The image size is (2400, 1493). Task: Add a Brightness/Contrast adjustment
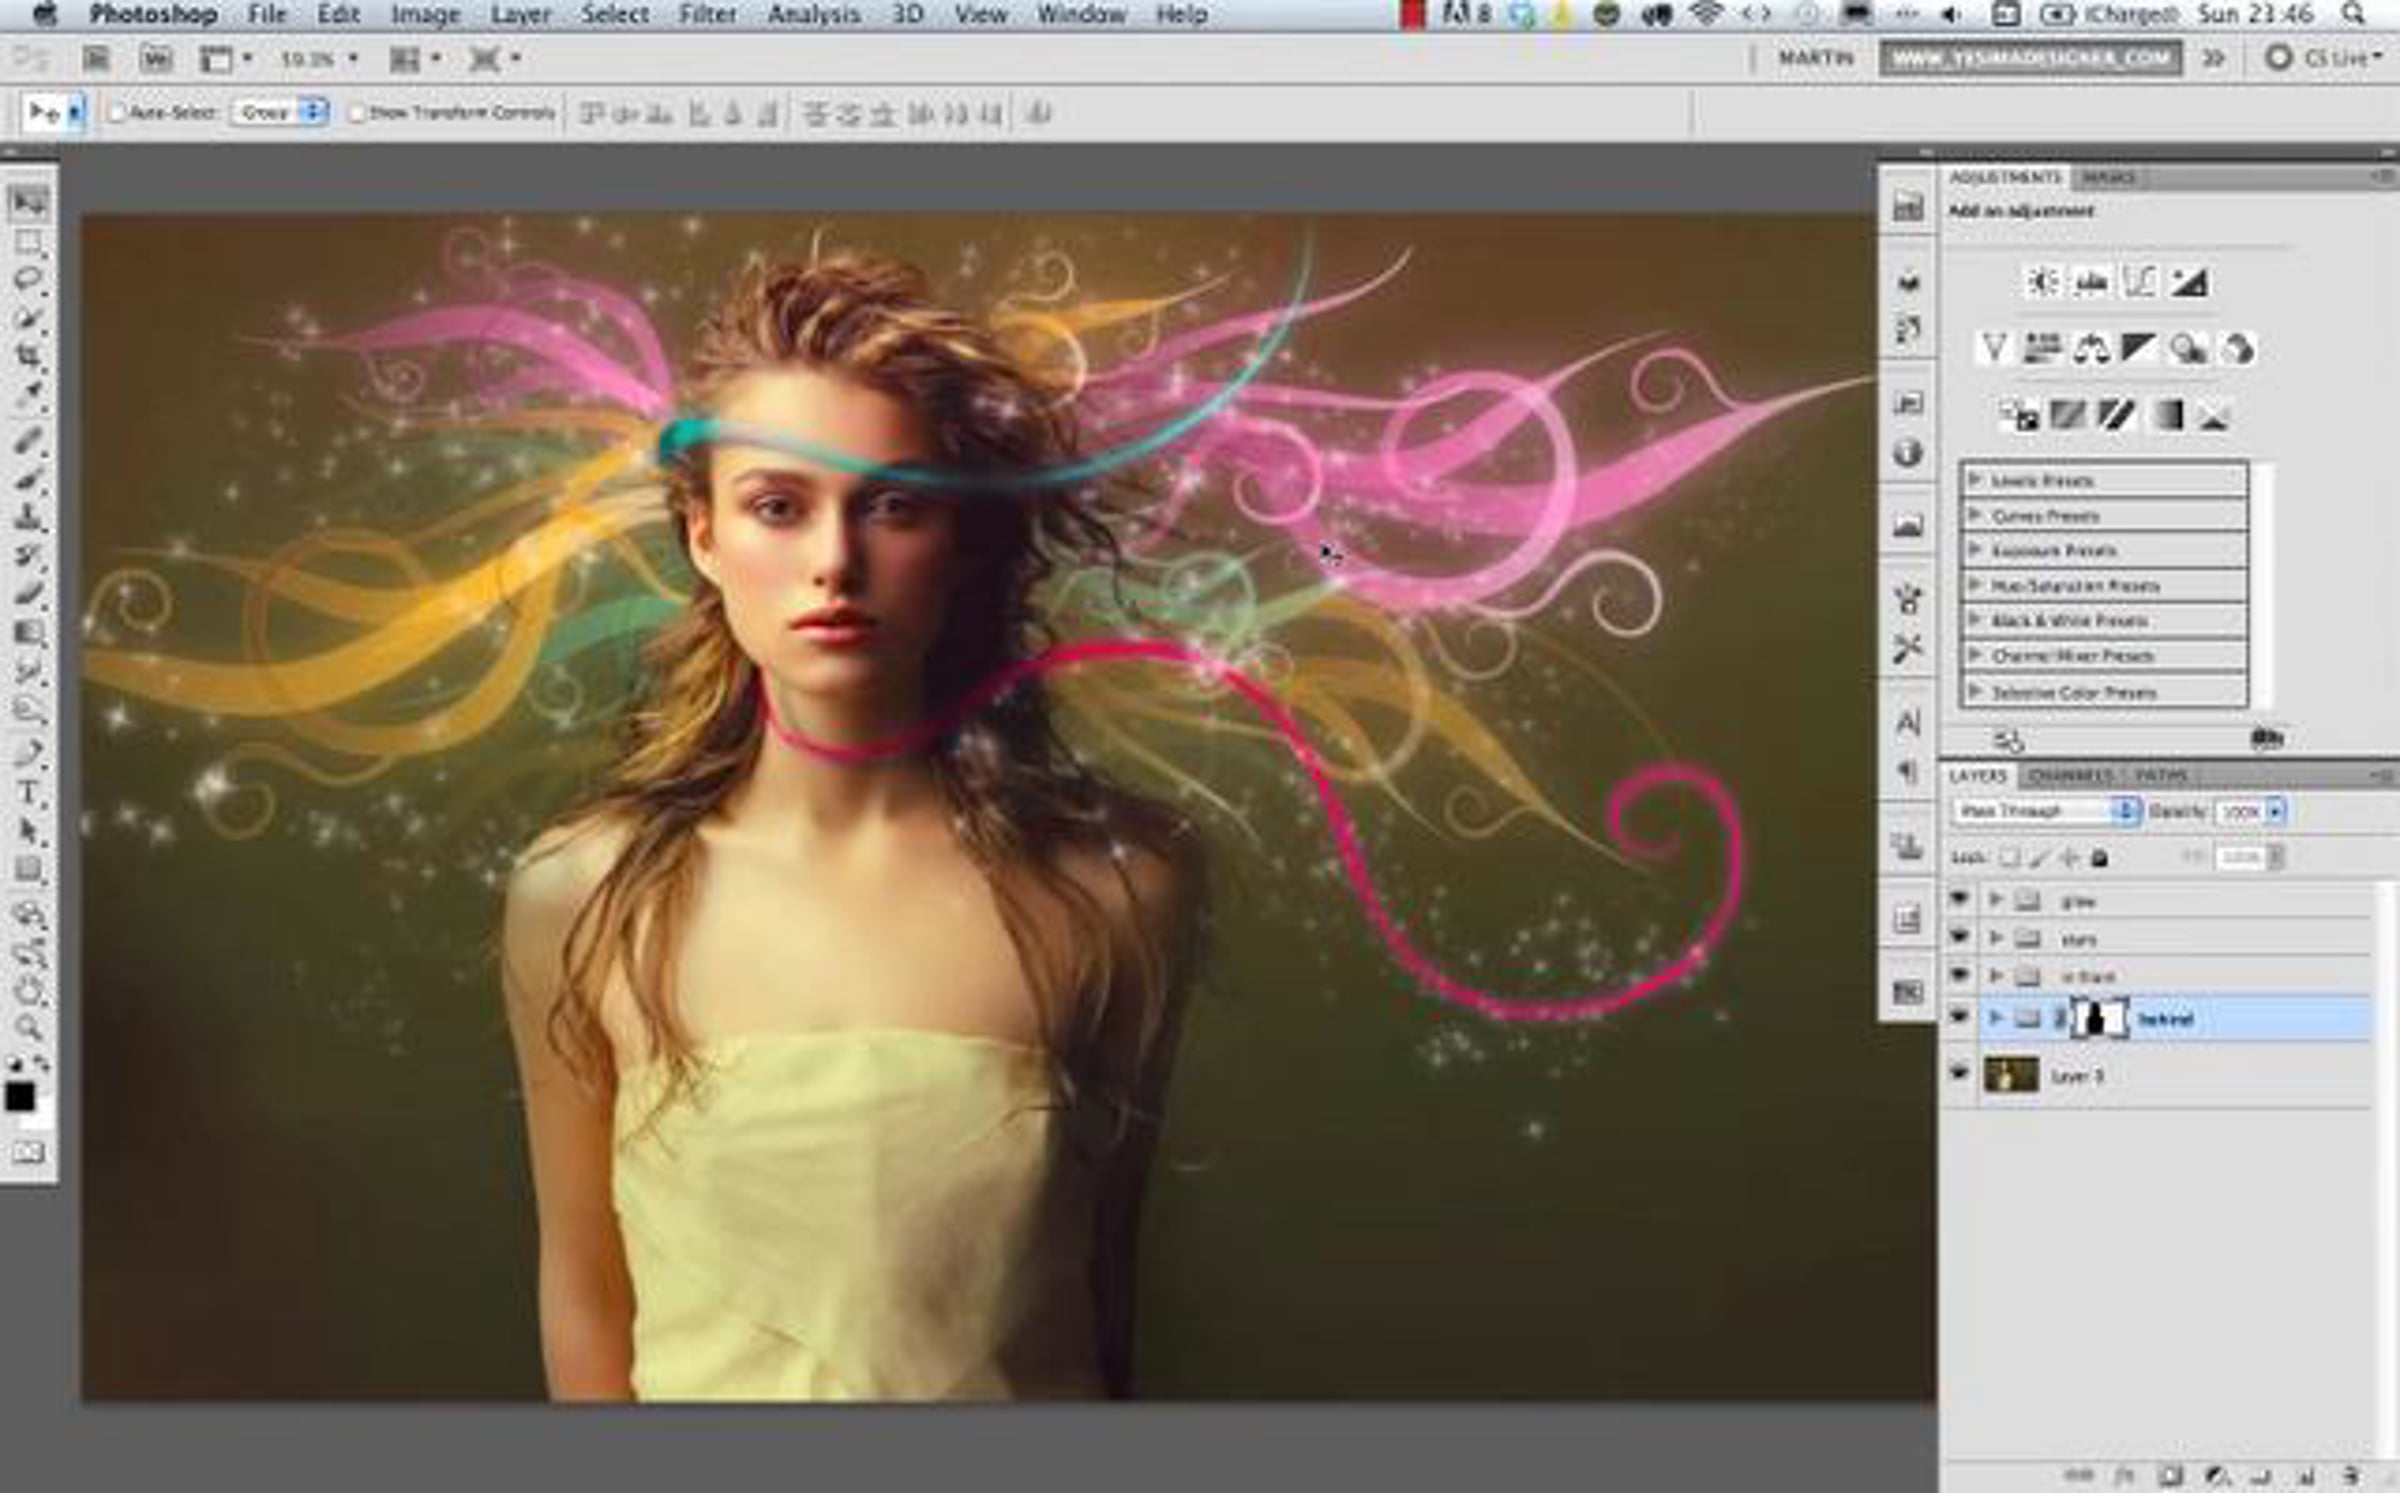pyautogui.click(x=2042, y=283)
